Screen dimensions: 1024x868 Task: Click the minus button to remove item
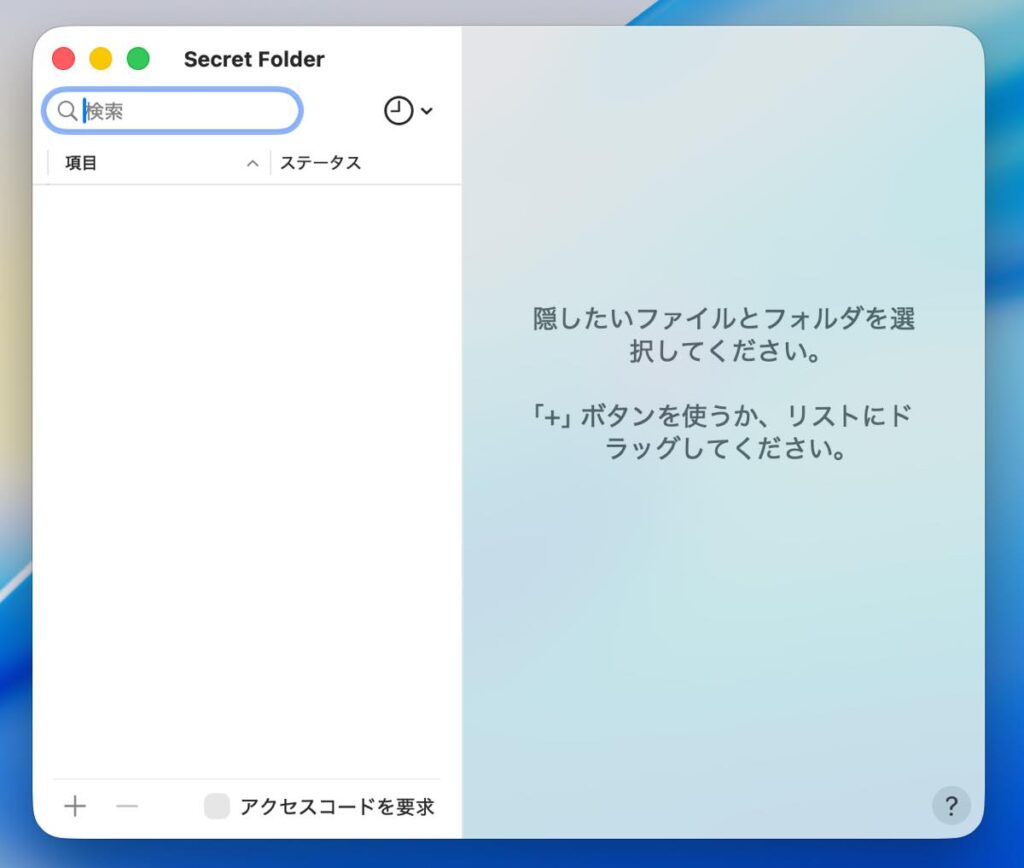127,806
